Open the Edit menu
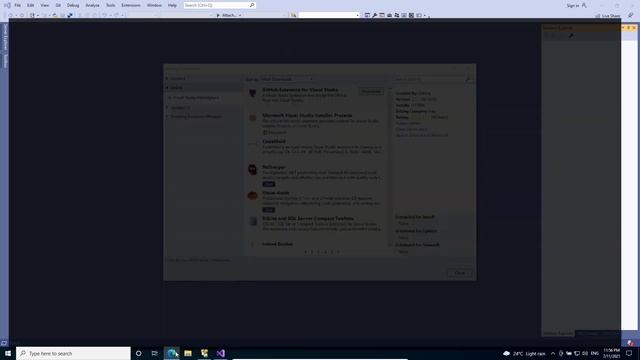Image resolution: width=640 pixels, height=360 pixels. pyautogui.click(x=31, y=5)
